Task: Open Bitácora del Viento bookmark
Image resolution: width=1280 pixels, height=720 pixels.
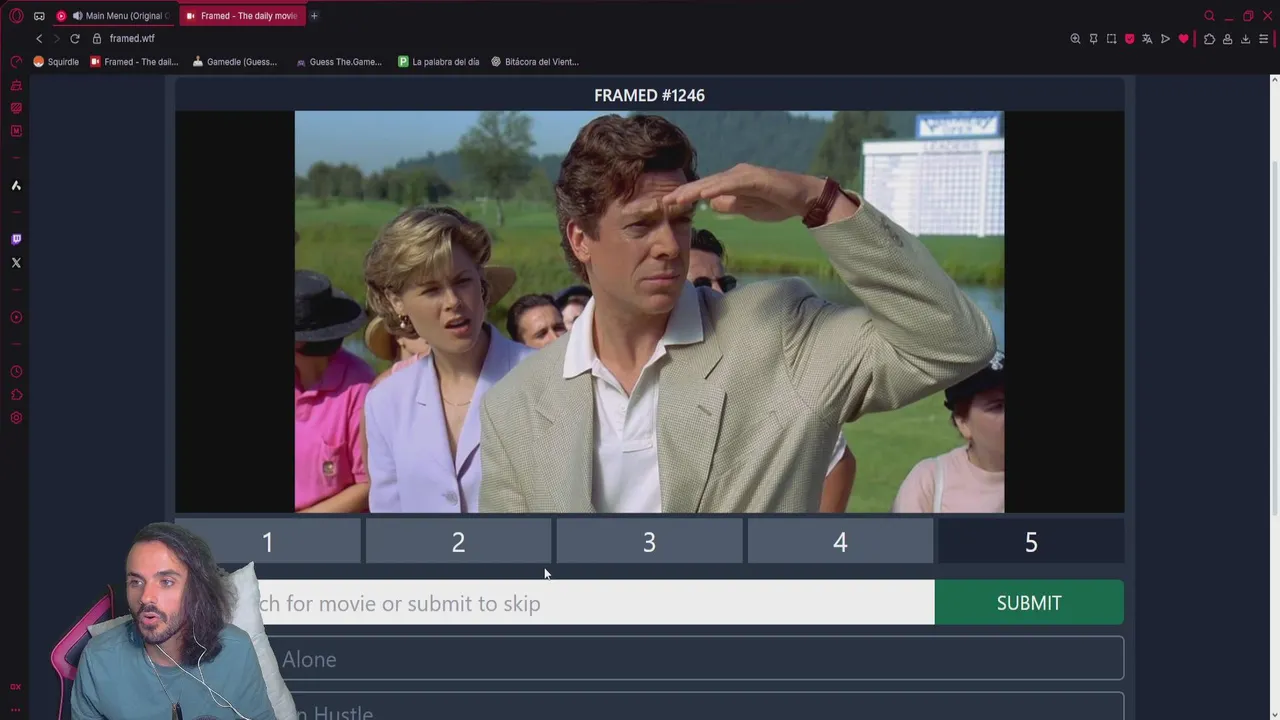Action: pyautogui.click(x=535, y=62)
